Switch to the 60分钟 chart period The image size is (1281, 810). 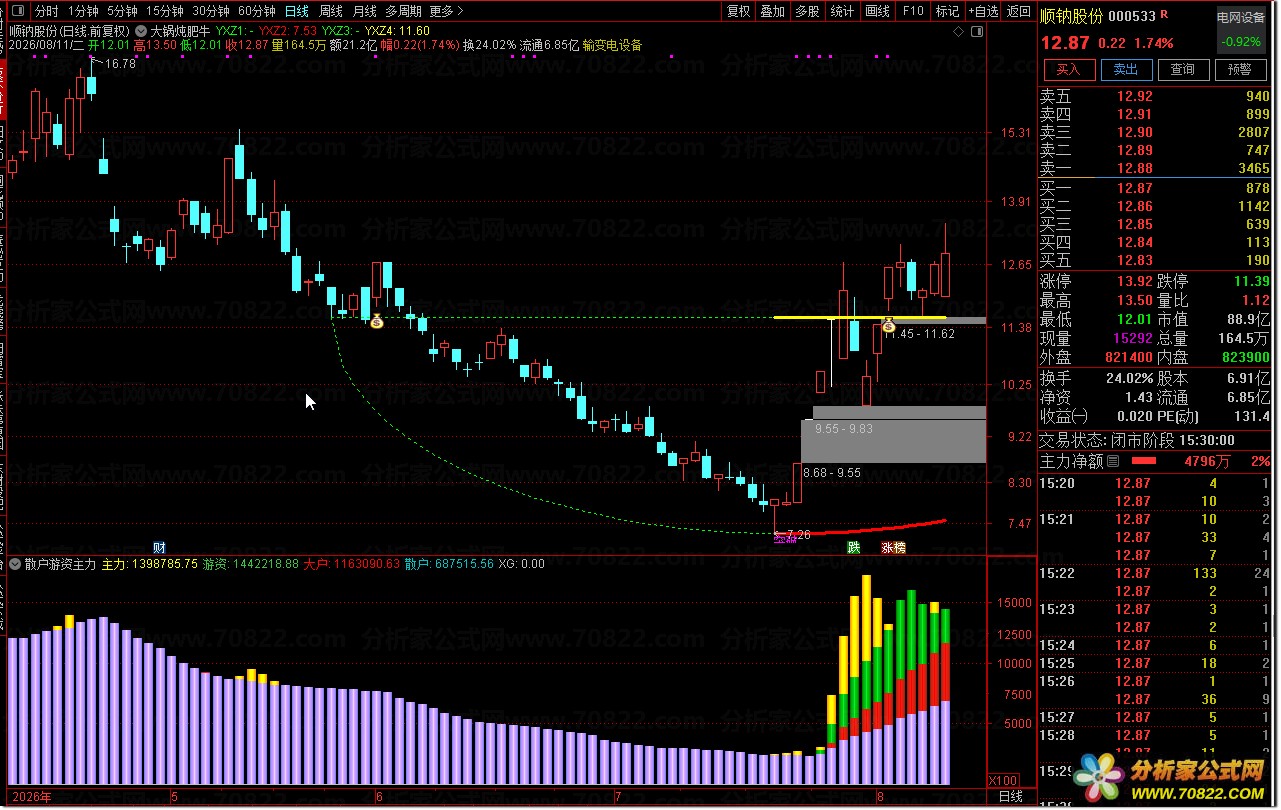[256, 12]
